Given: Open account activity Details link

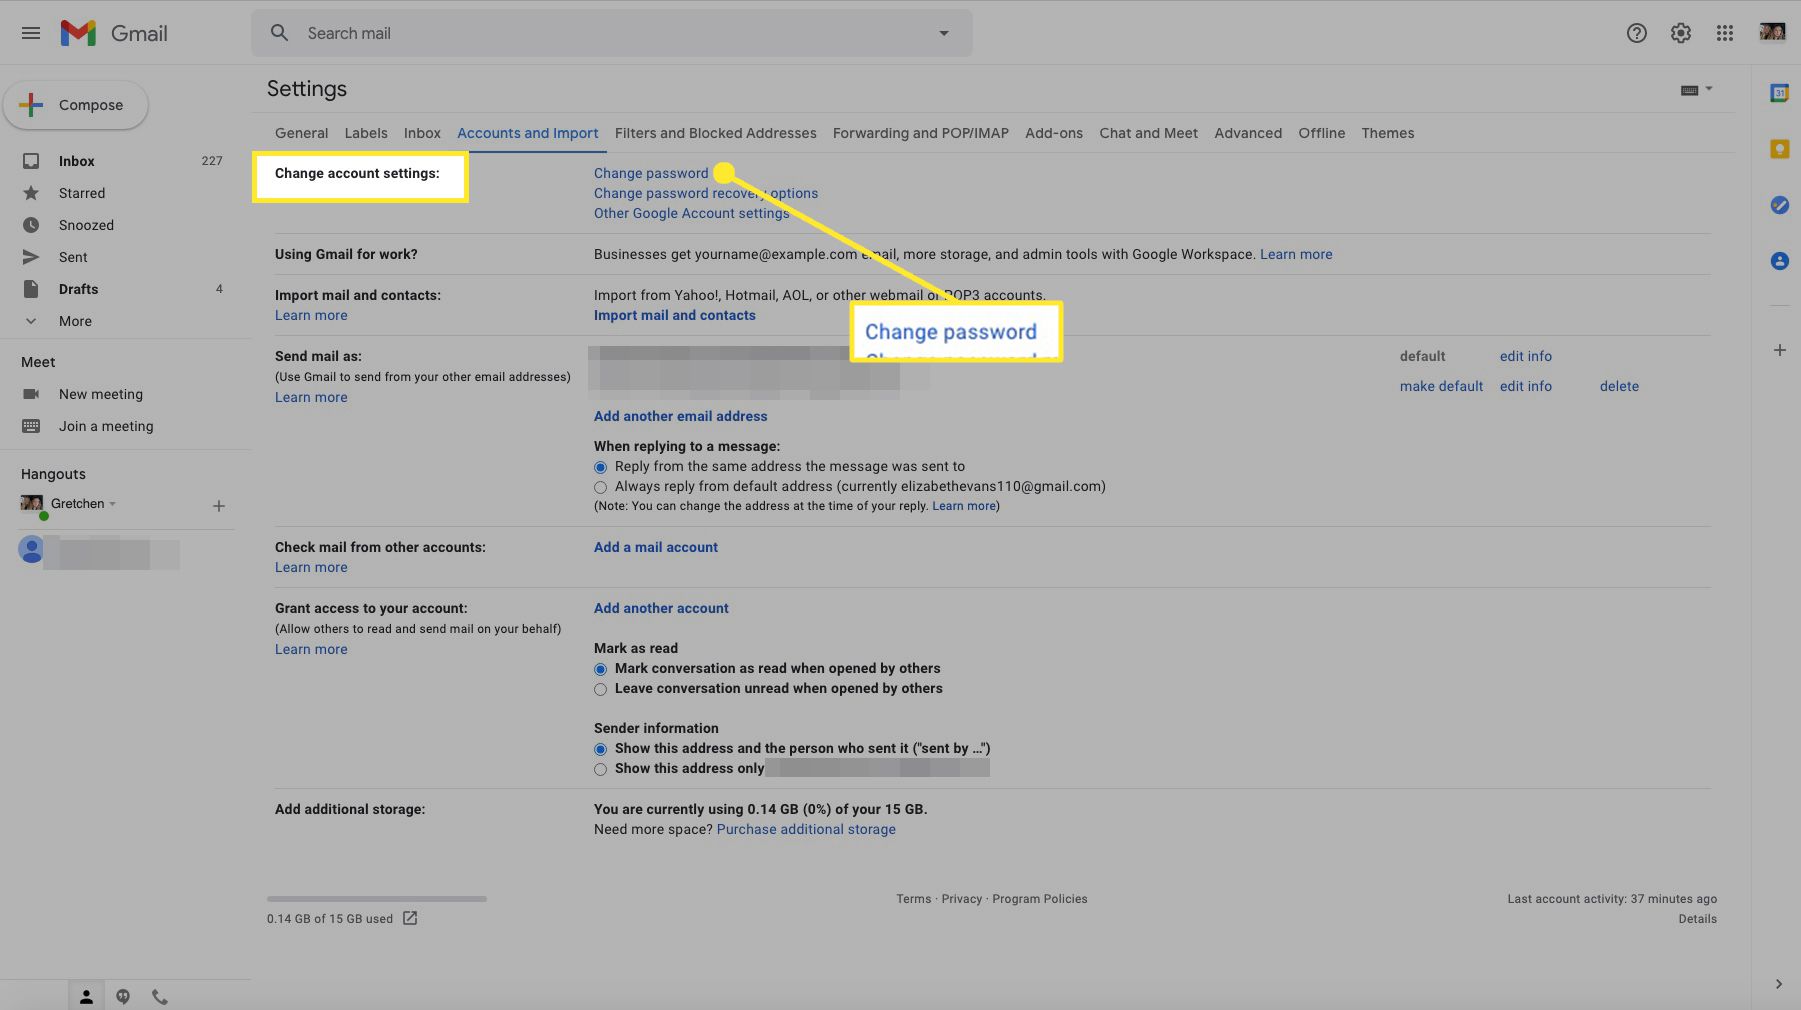Looking at the screenshot, I should coord(1697,919).
